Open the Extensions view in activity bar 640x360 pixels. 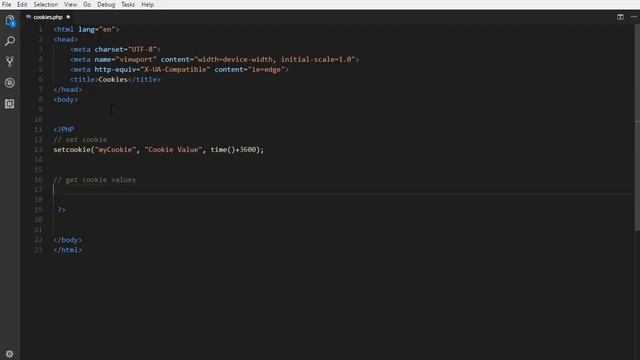coord(10,104)
